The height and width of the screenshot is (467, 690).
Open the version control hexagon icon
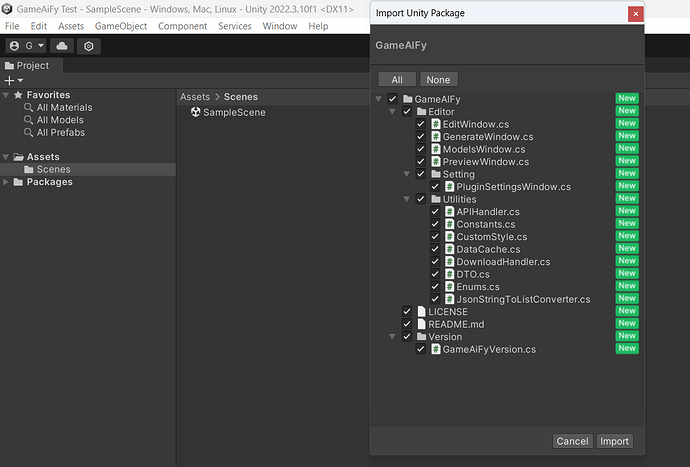tap(88, 46)
